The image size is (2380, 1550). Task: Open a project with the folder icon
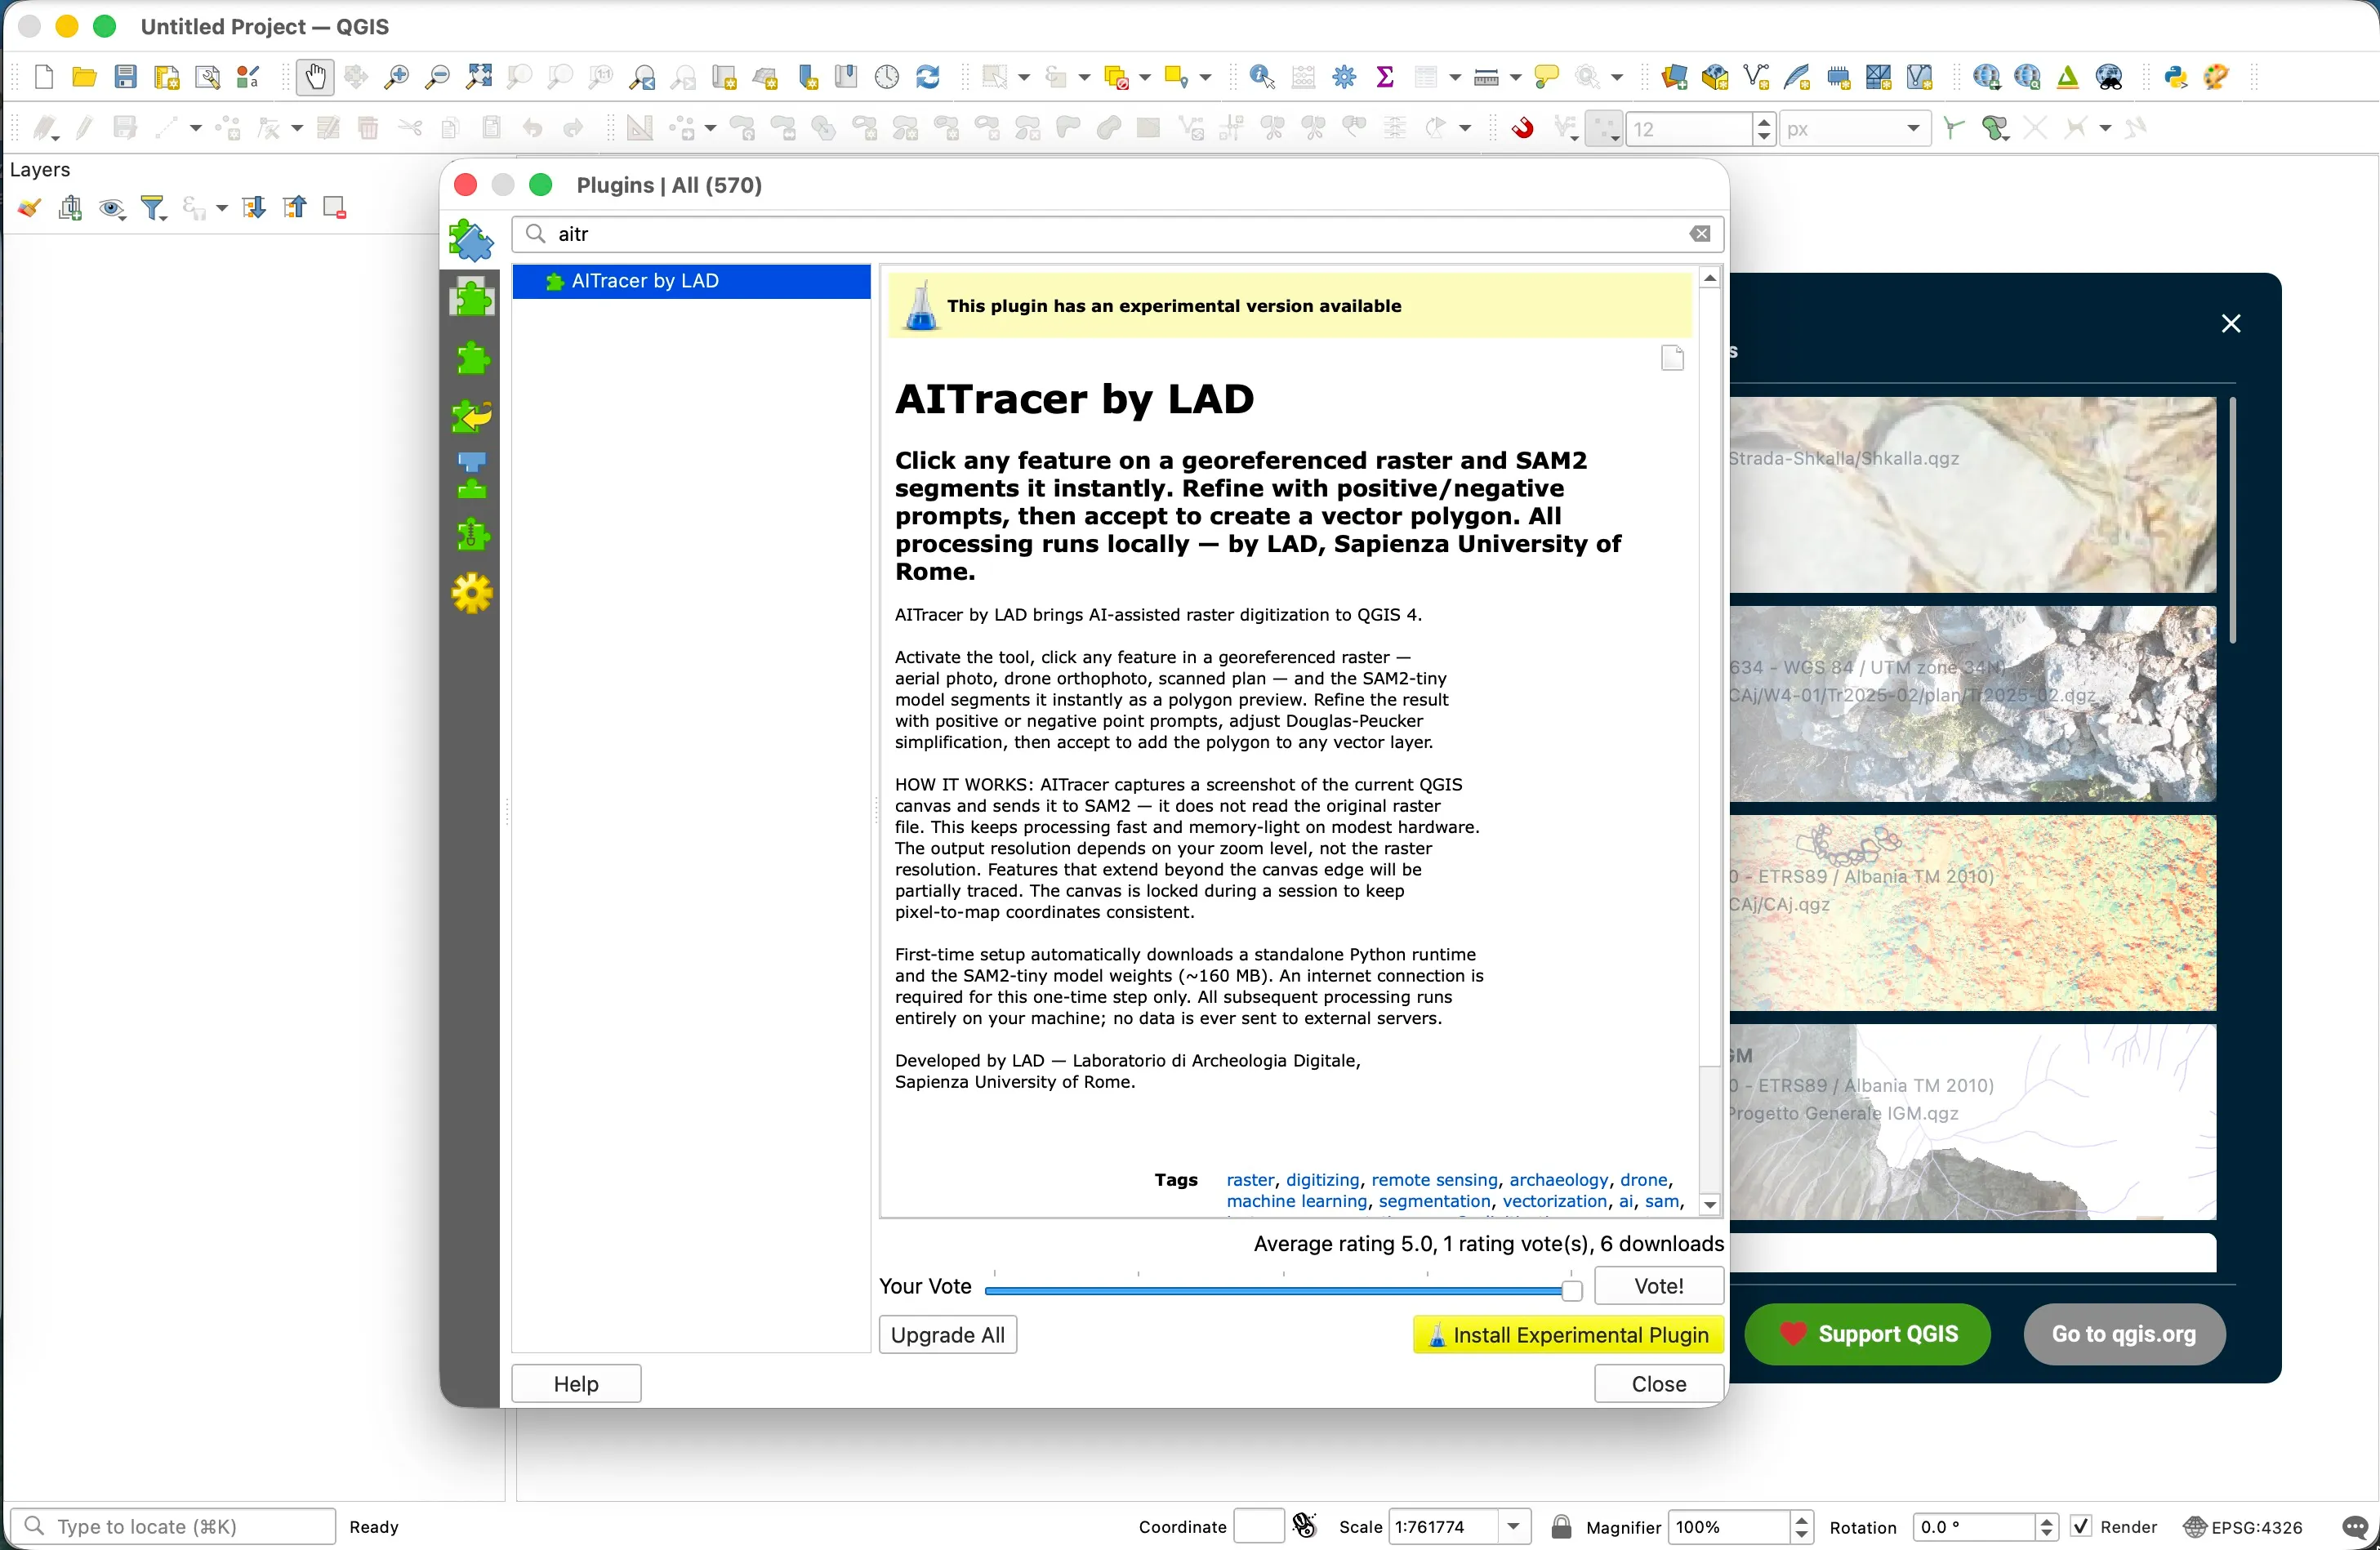[x=85, y=77]
